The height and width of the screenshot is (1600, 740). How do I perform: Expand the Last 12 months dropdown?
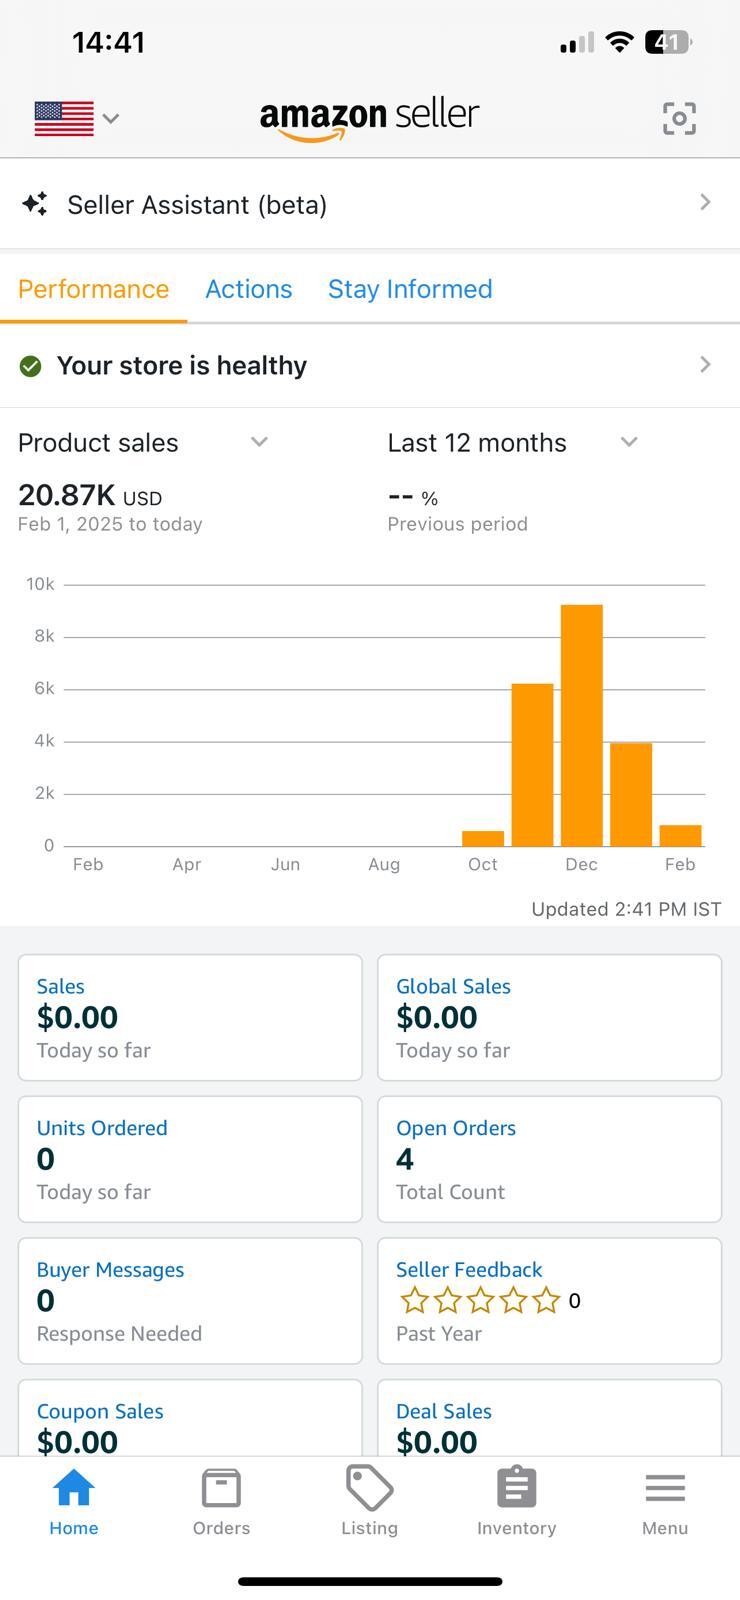629,442
